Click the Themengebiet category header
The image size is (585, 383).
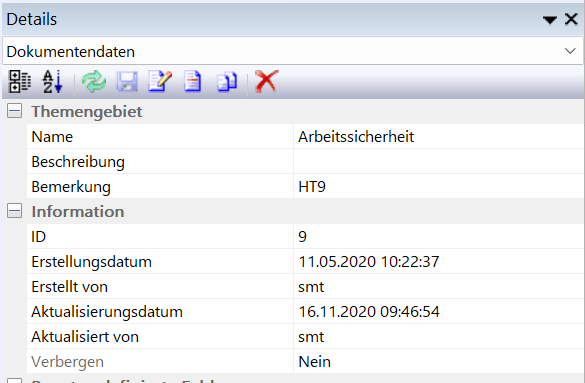[x=87, y=112]
